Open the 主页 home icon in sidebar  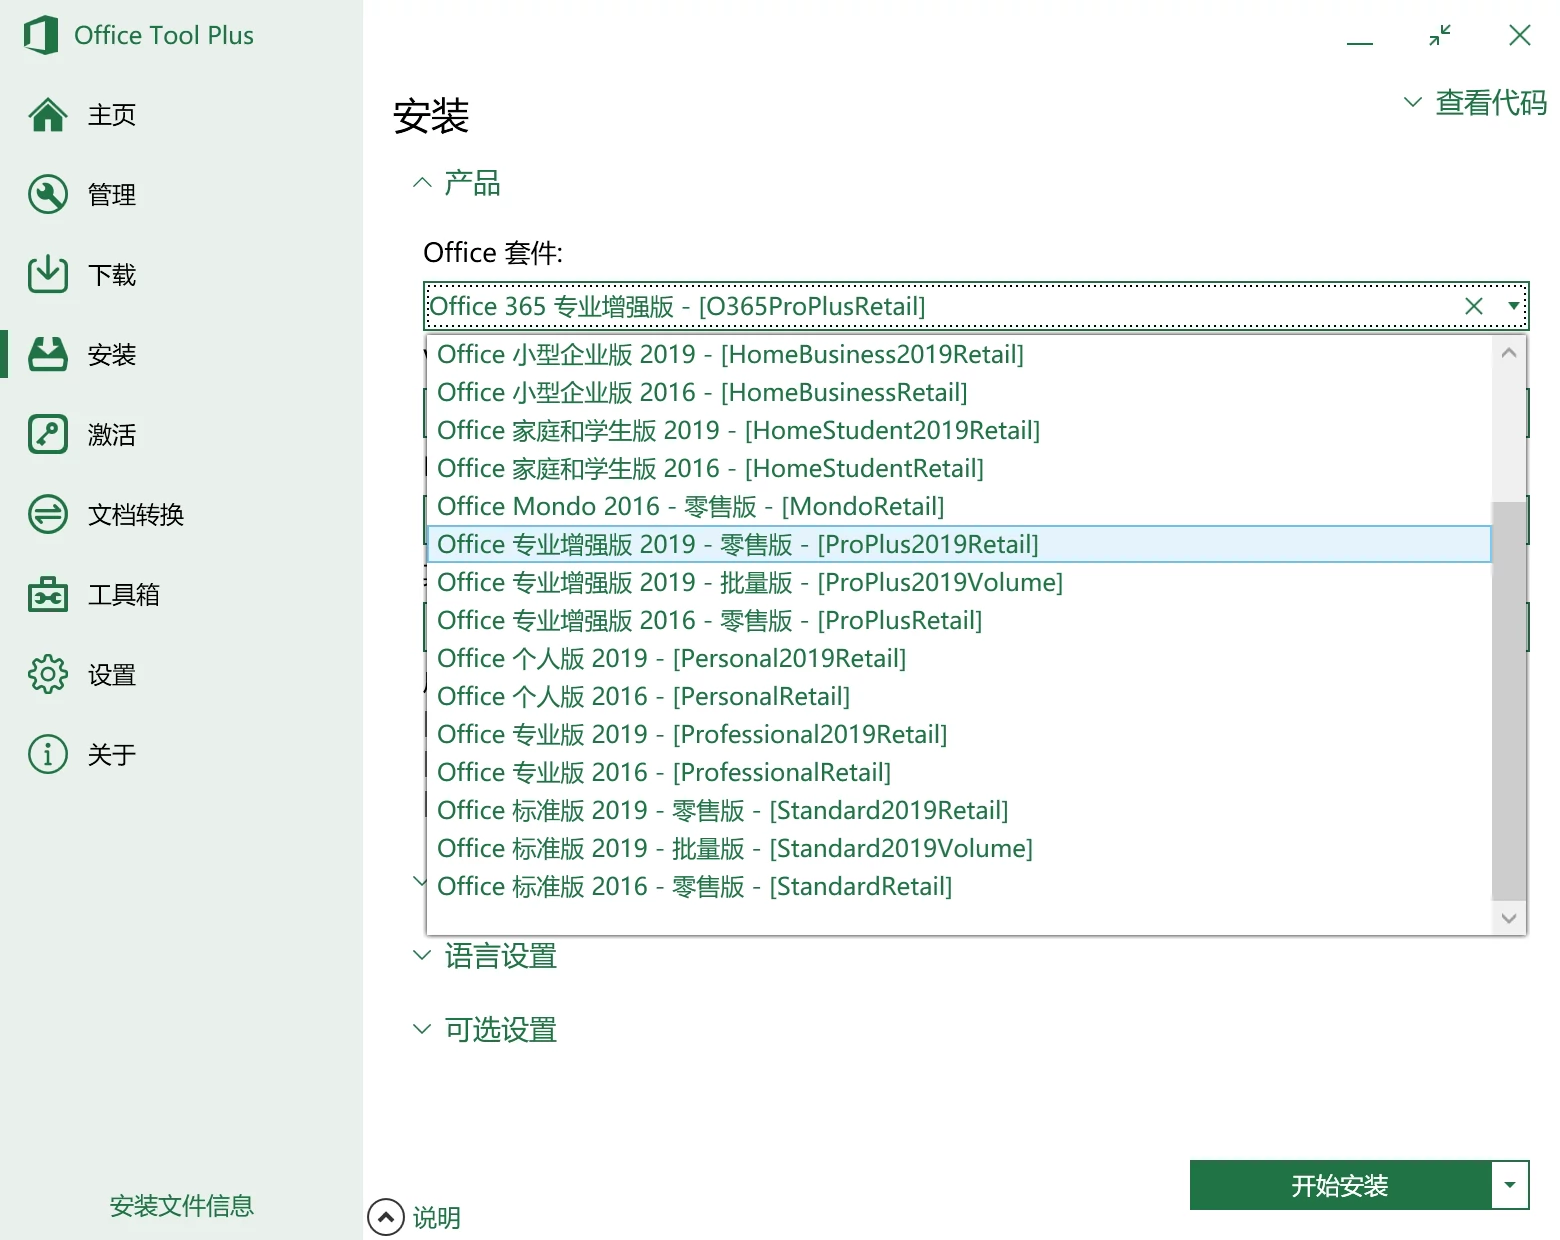point(48,115)
